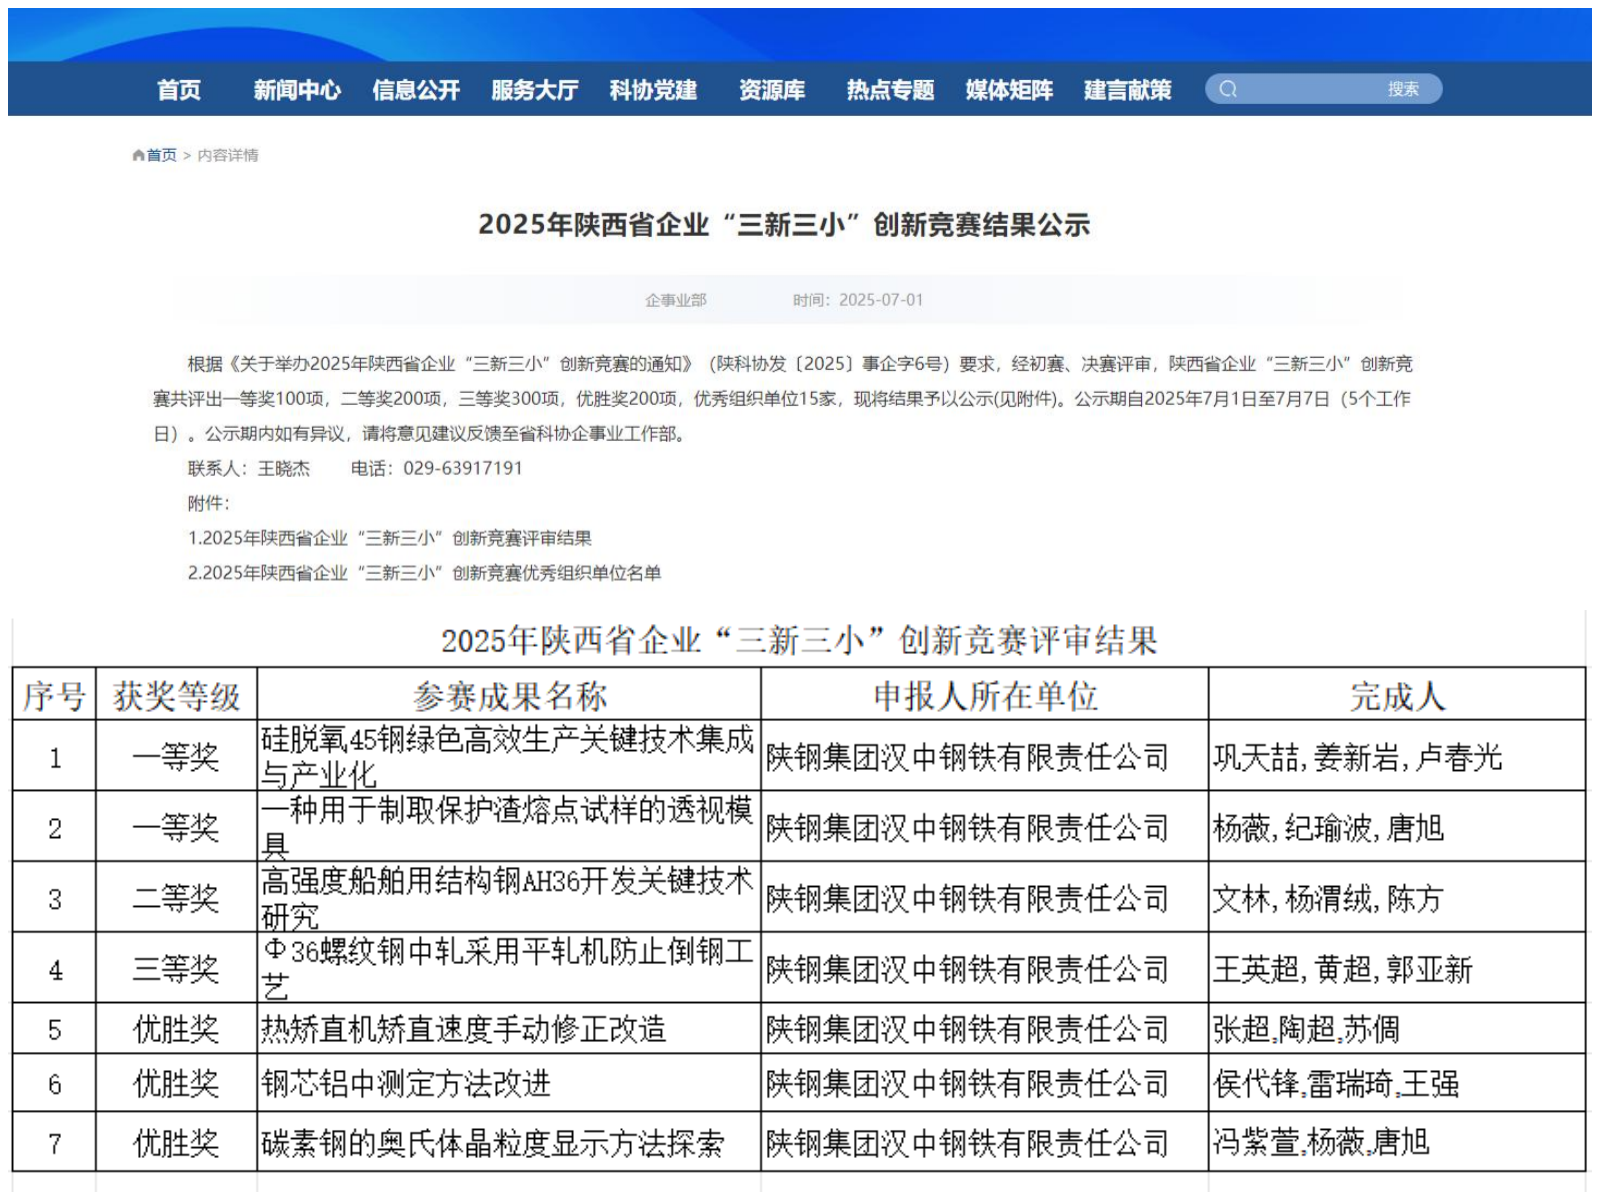The height and width of the screenshot is (1200, 1600).
Task: Click the article title 2025年陕西省企业三新三小创新竞赛结果公示
Action: pyautogui.click(x=788, y=225)
